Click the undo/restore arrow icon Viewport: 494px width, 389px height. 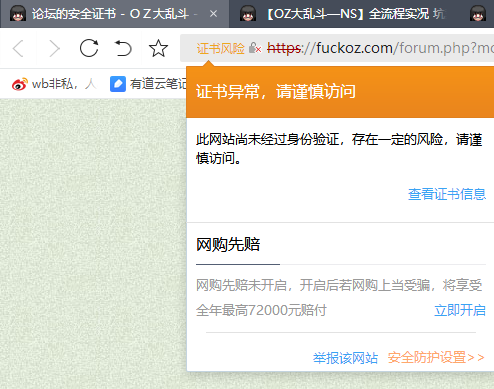tap(123, 48)
